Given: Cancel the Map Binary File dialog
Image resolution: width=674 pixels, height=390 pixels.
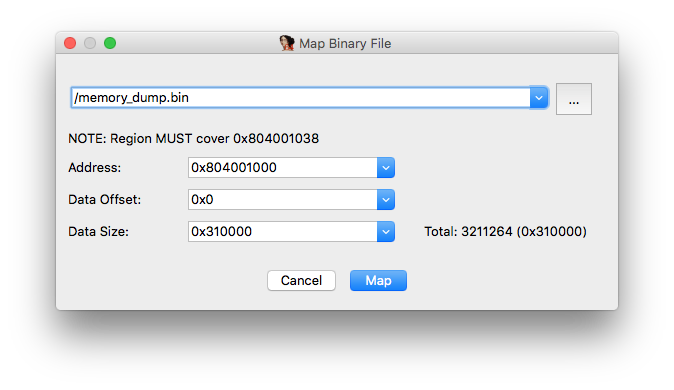Looking at the screenshot, I should click(x=301, y=280).
